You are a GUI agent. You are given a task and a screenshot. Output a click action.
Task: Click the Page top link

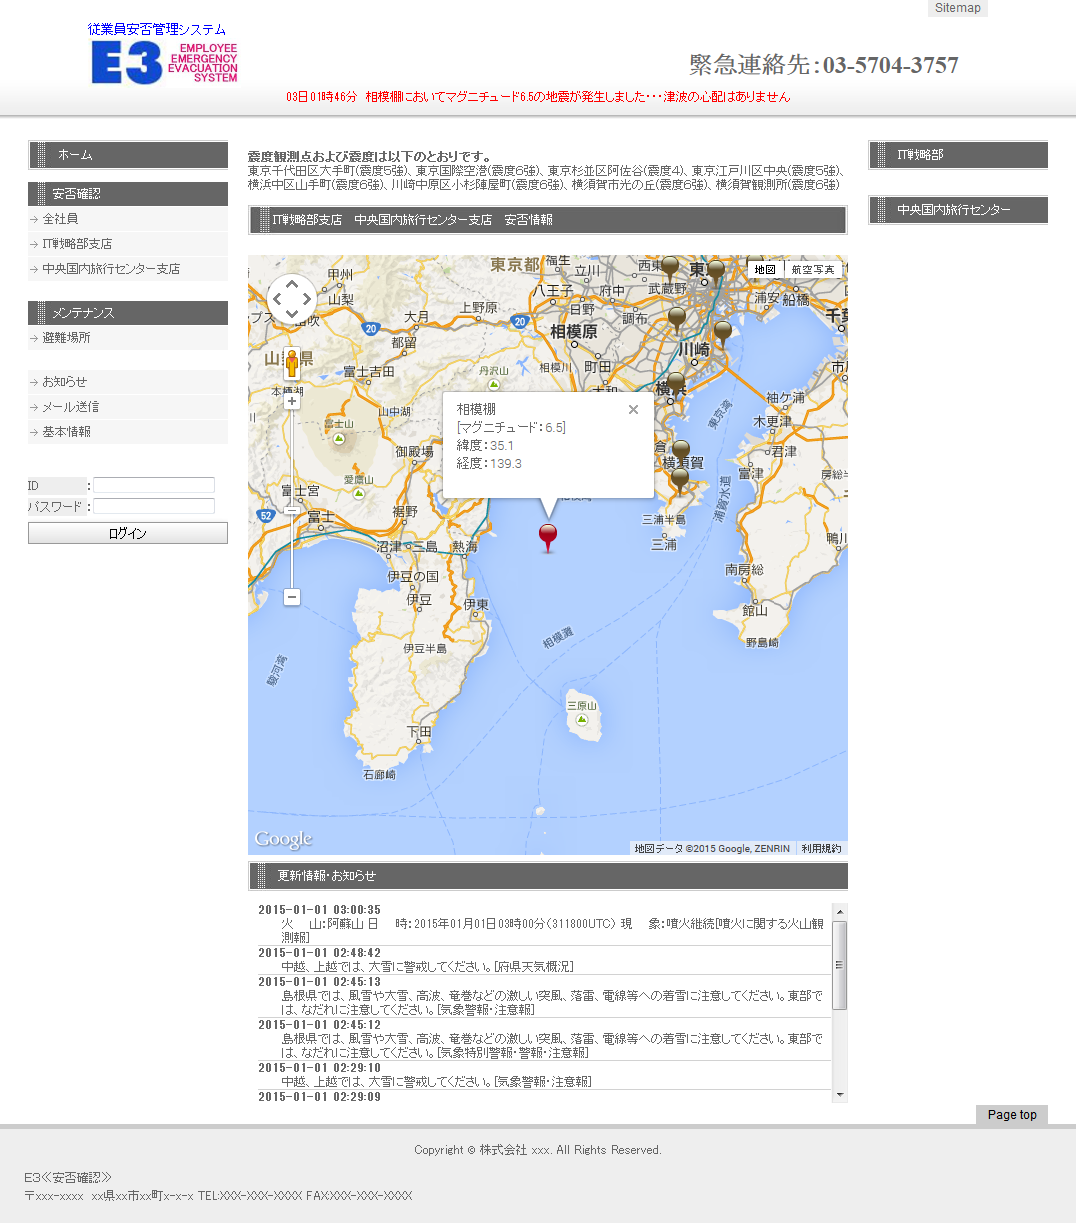coord(1011,1115)
